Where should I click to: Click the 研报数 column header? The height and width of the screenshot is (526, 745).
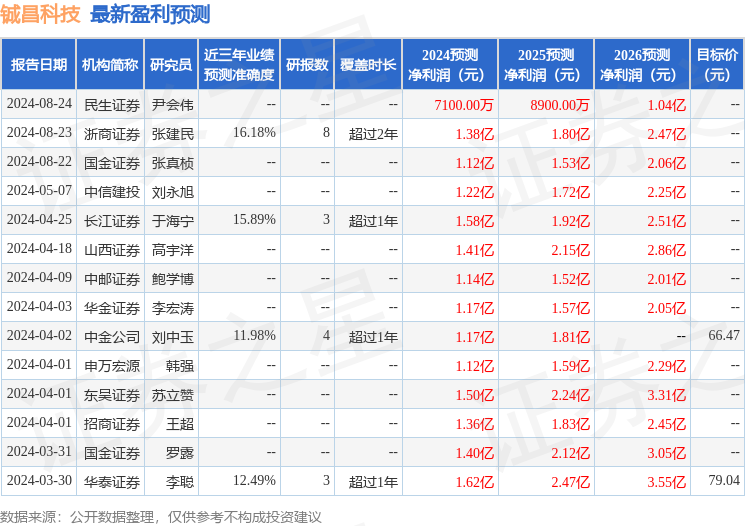point(307,65)
